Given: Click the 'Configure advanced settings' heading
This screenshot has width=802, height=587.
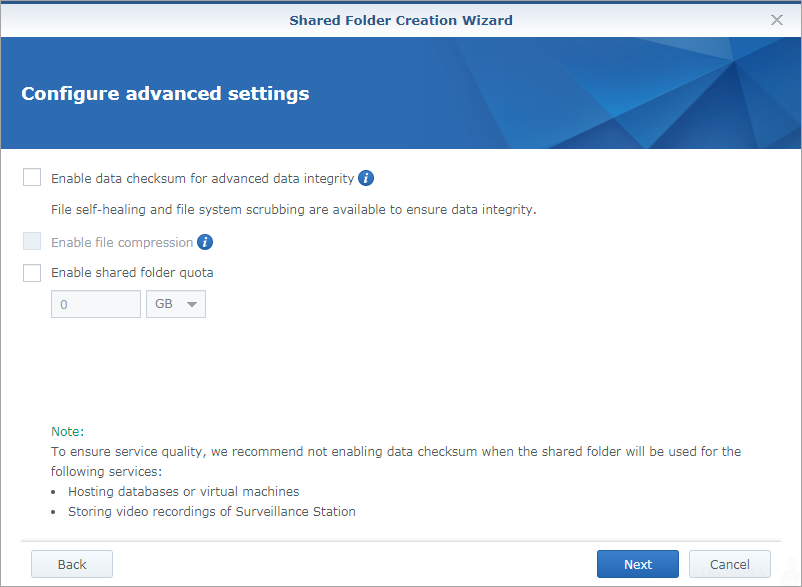Looking at the screenshot, I should point(165,94).
